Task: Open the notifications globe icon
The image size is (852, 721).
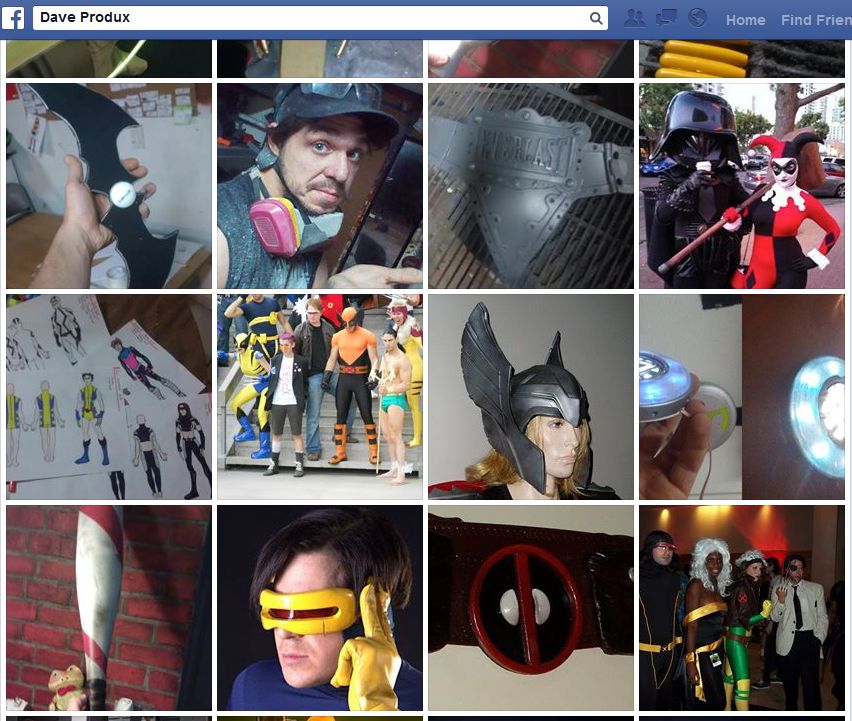Action: point(697,18)
